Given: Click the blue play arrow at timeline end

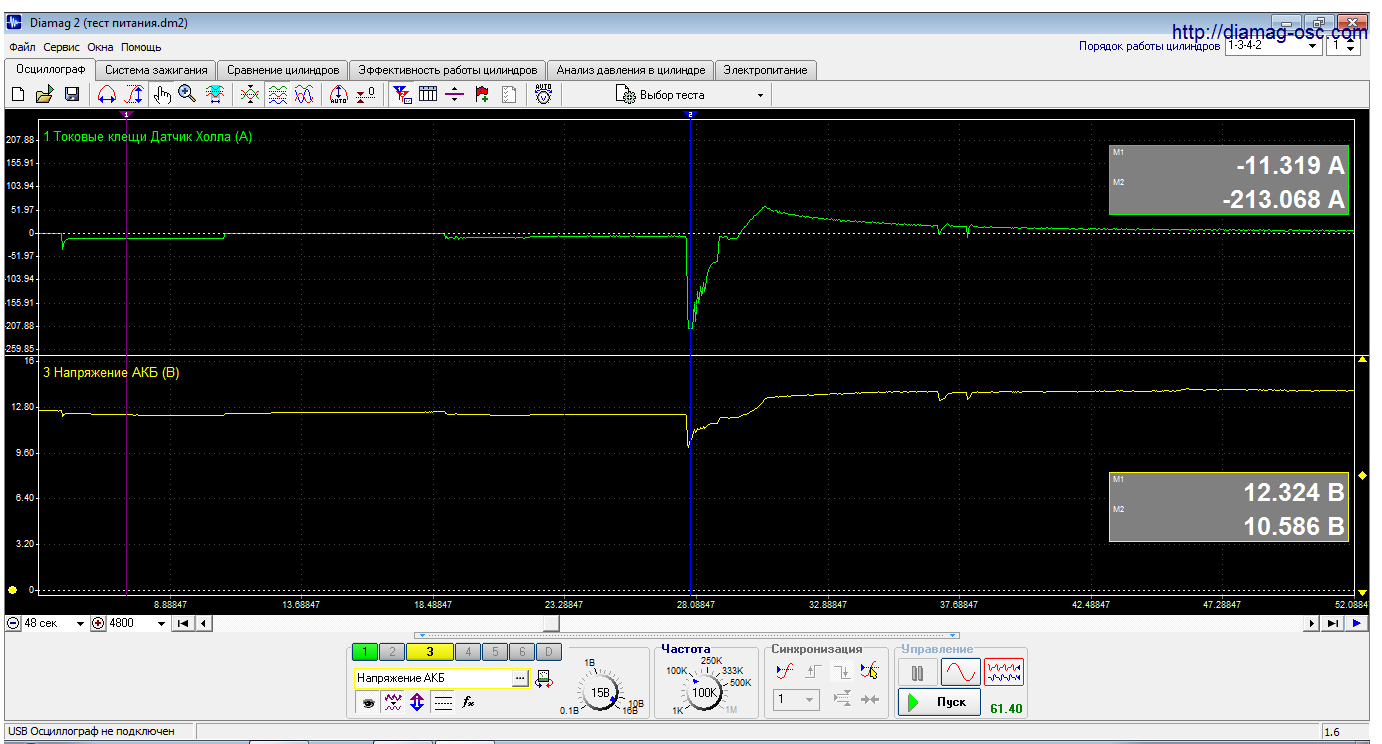Looking at the screenshot, I should click(x=1357, y=623).
